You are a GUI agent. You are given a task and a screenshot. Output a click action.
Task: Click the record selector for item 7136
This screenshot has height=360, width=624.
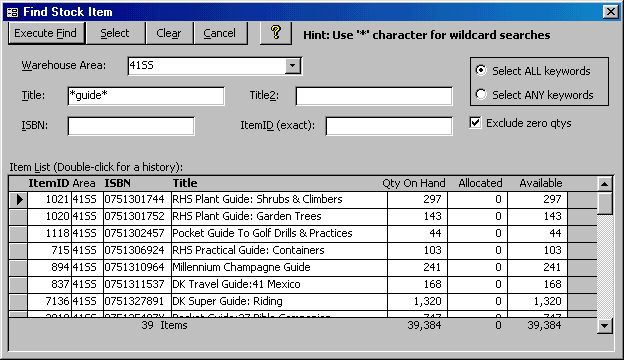pyautogui.click(x=18, y=302)
